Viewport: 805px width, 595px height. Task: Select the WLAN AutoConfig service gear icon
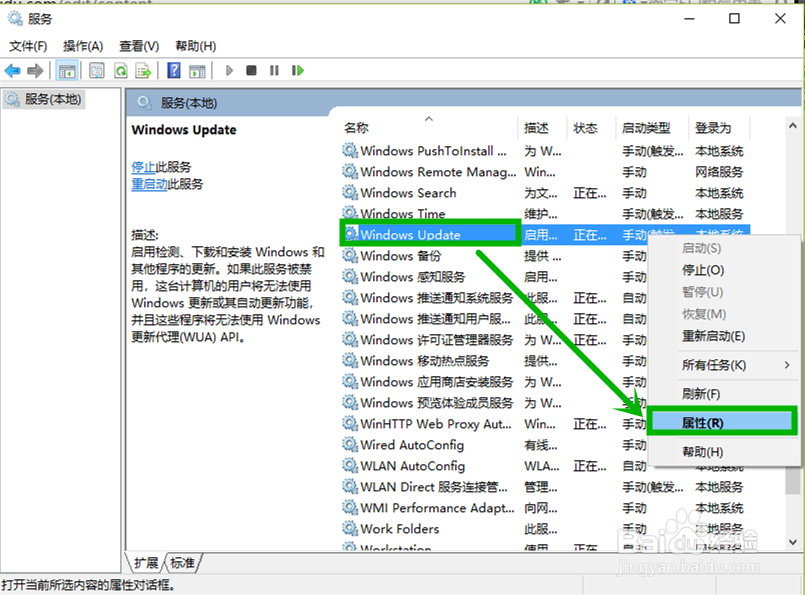350,466
